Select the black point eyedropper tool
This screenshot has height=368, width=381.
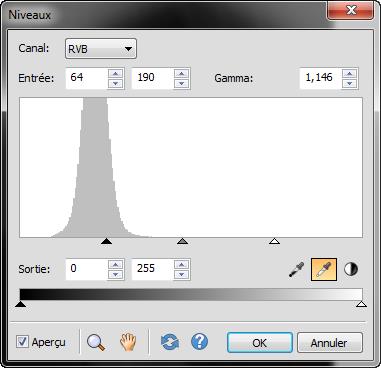296,269
